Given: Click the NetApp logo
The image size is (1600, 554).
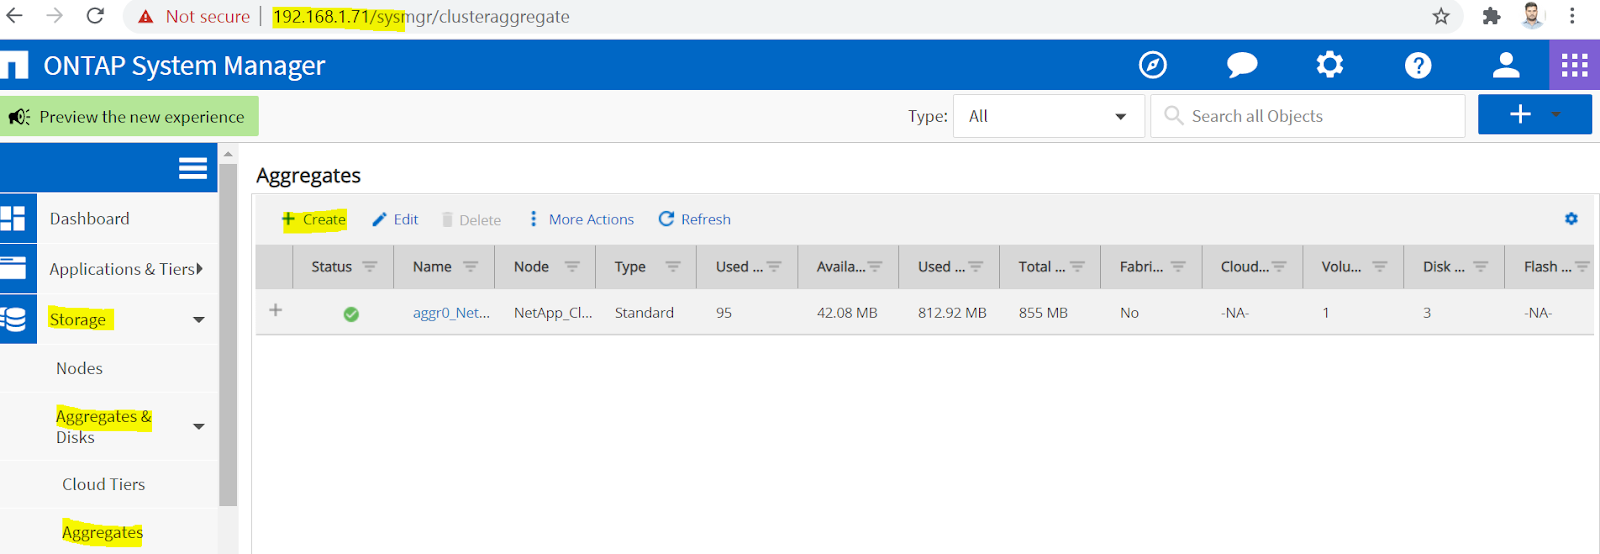Looking at the screenshot, I should [x=14, y=66].
